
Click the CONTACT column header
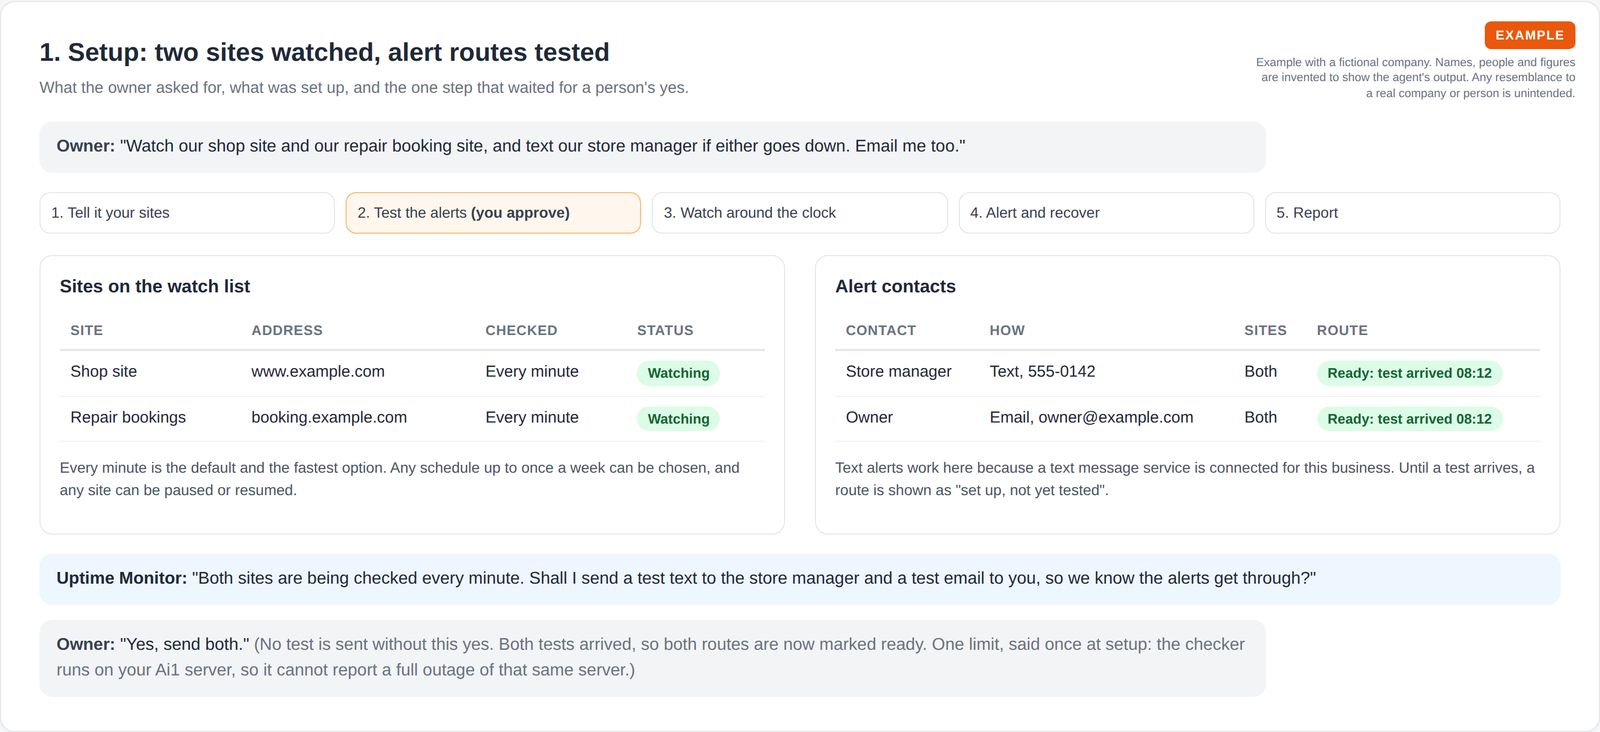(881, 331)
